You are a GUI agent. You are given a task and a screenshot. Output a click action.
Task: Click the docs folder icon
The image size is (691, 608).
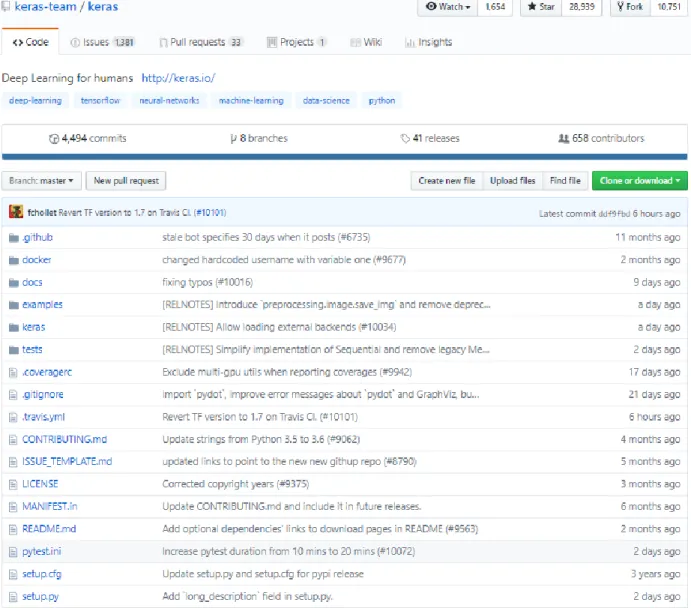tap(14, 283)
